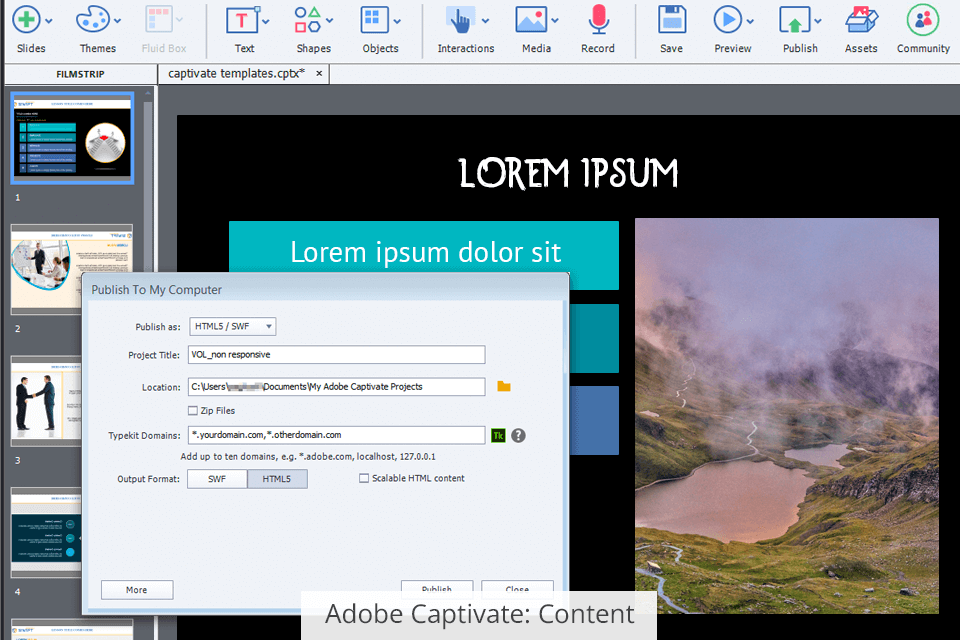Click the Typekit Domains input field
Screen dimensions: 960x640
[x=337, y=435]
